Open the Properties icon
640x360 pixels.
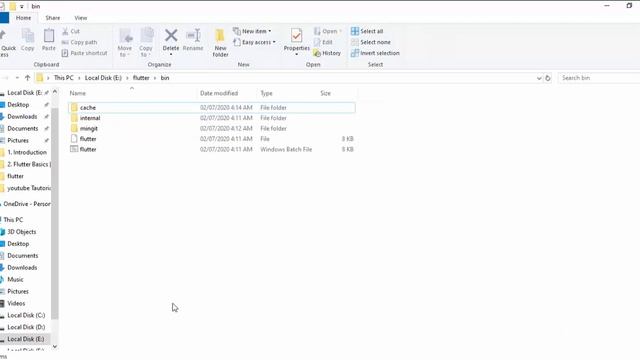[297, 36]
